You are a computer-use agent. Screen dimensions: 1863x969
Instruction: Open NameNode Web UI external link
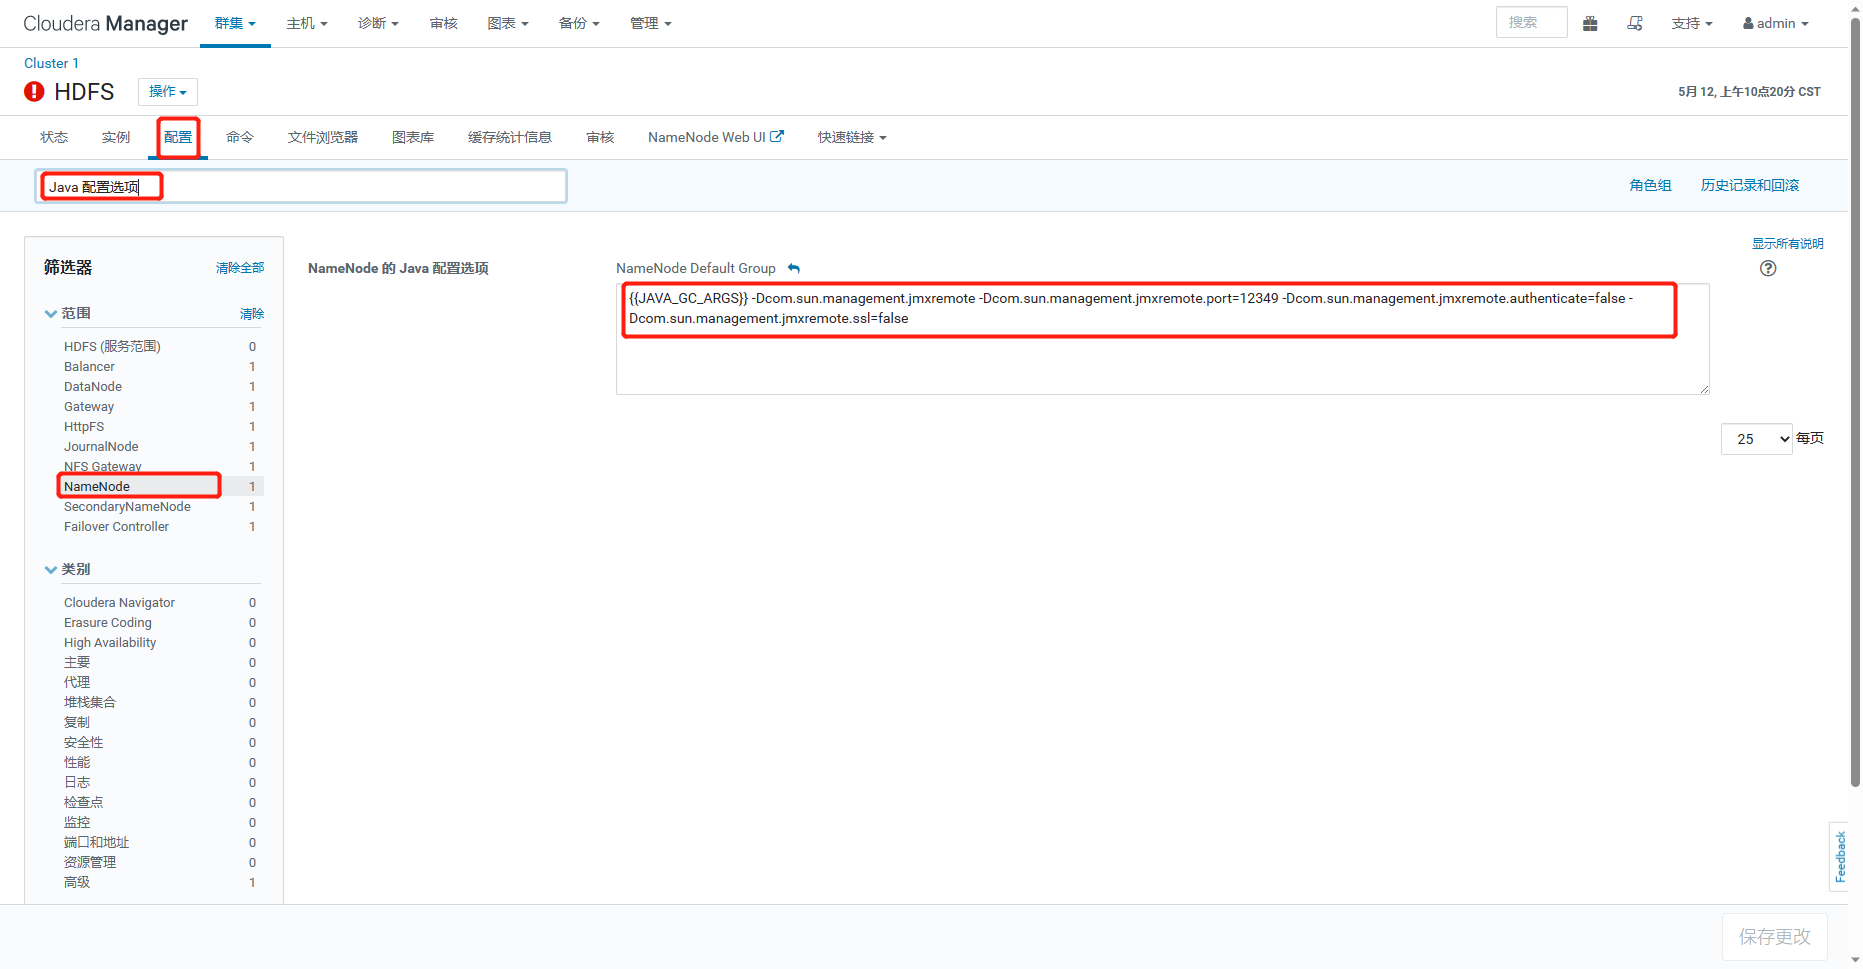pyautogui.click(x=716, y=137)
